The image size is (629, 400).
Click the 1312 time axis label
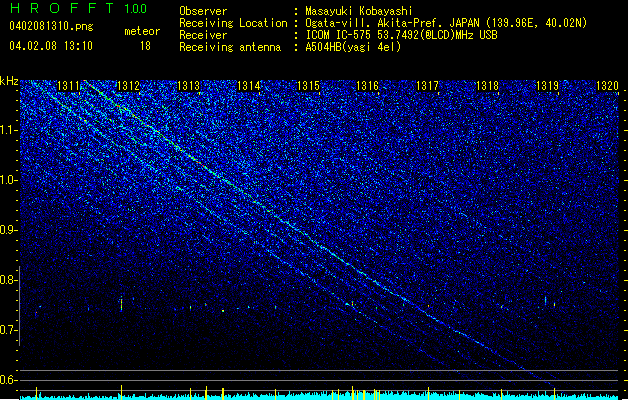coord(128,86)
